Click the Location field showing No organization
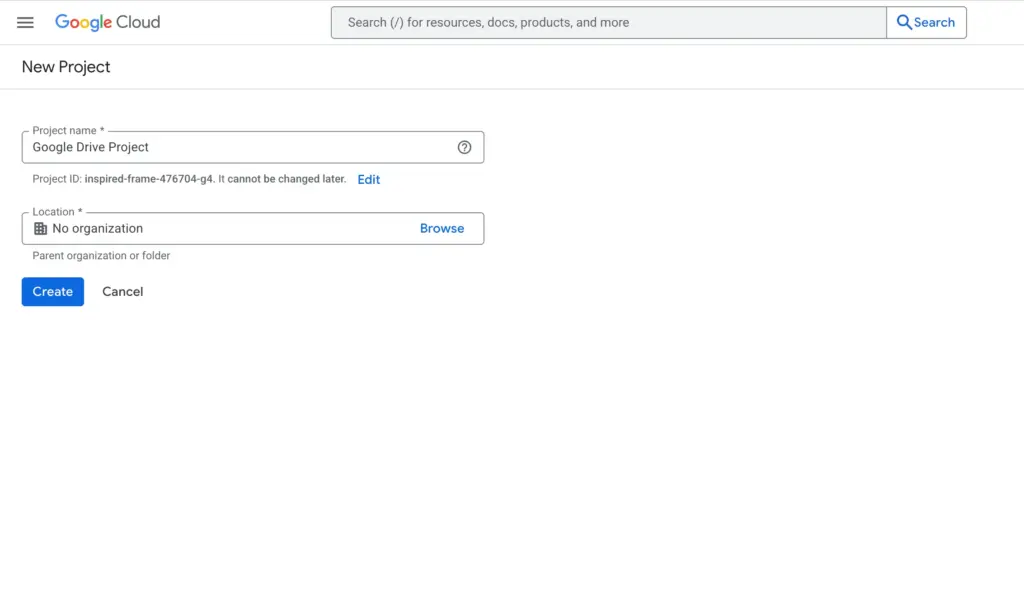The image size is (1024, 589). 220,228
